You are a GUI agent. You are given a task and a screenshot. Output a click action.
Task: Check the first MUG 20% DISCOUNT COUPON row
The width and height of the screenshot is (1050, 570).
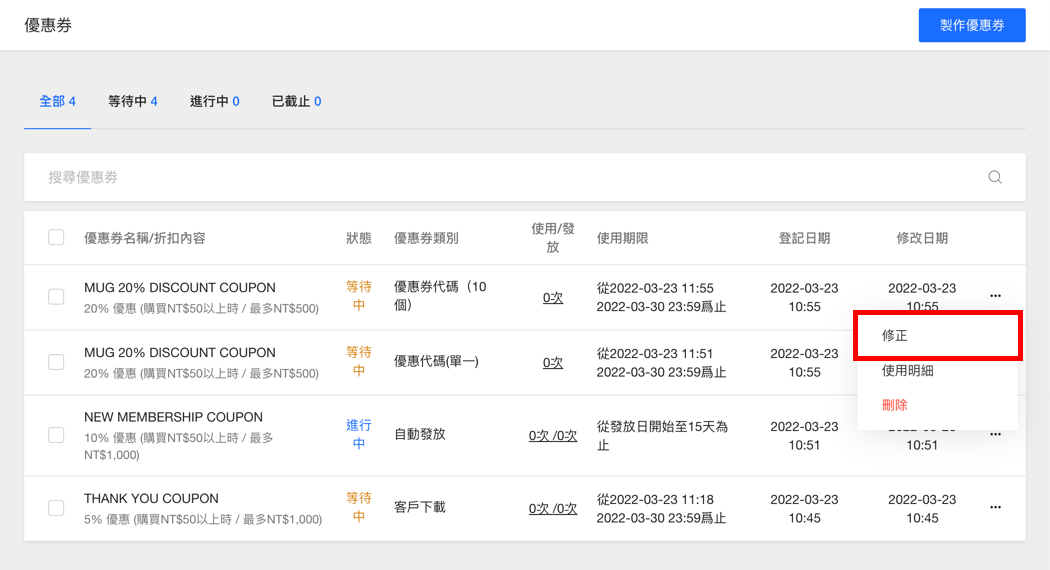click(56, 297)
